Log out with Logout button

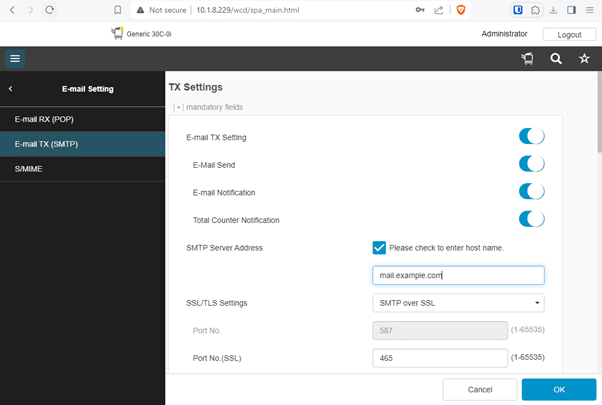coord(569,35)
